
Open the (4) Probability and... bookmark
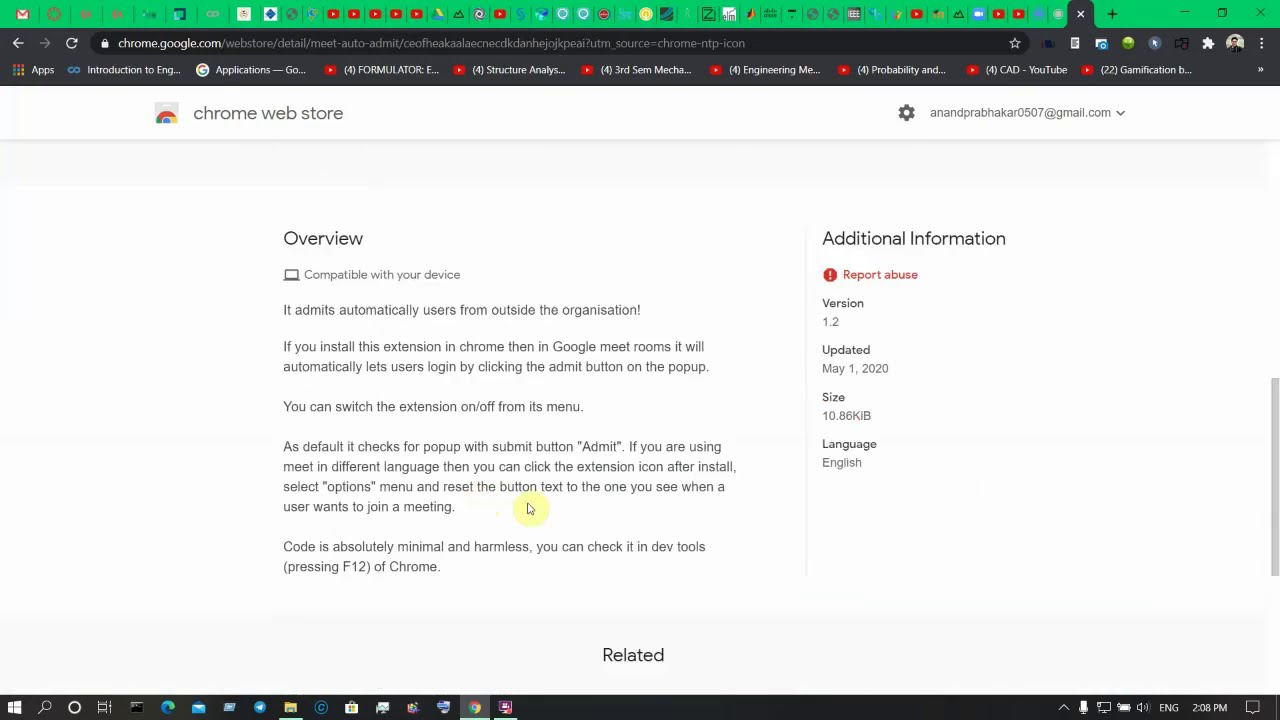(891, 70)
